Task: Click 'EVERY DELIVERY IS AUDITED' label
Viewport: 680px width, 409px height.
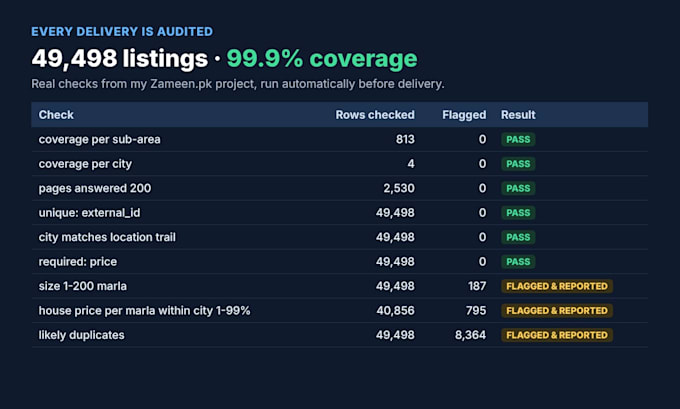Action: coord(122,32)
